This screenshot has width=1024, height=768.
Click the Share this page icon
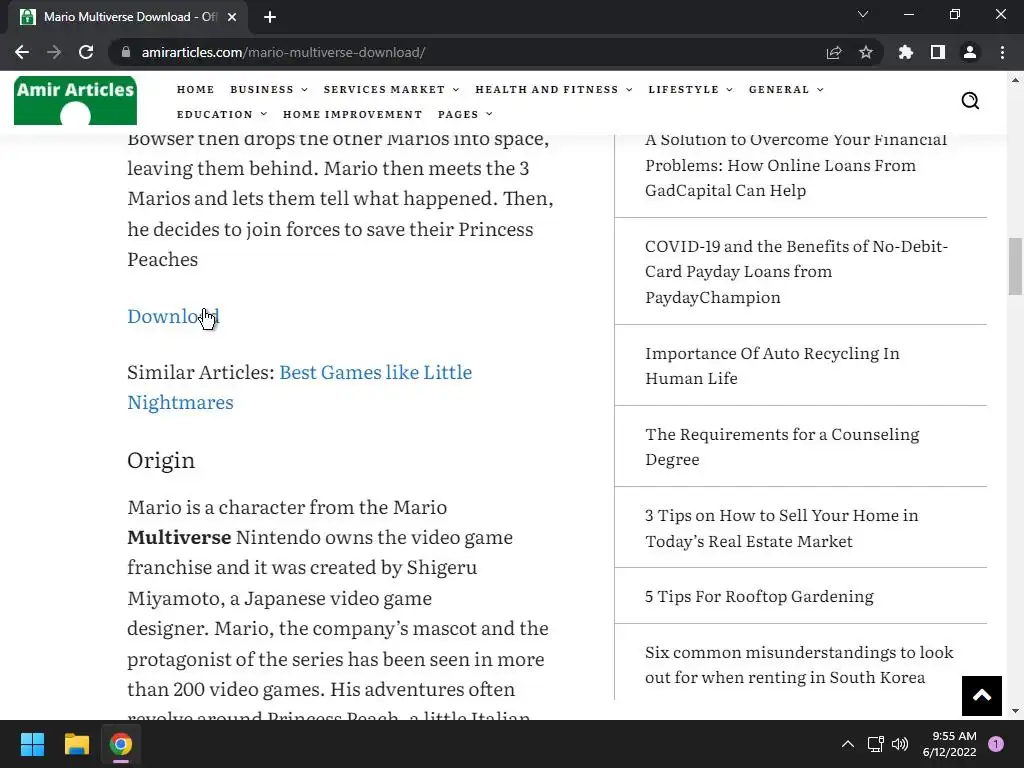click(834, 52)
